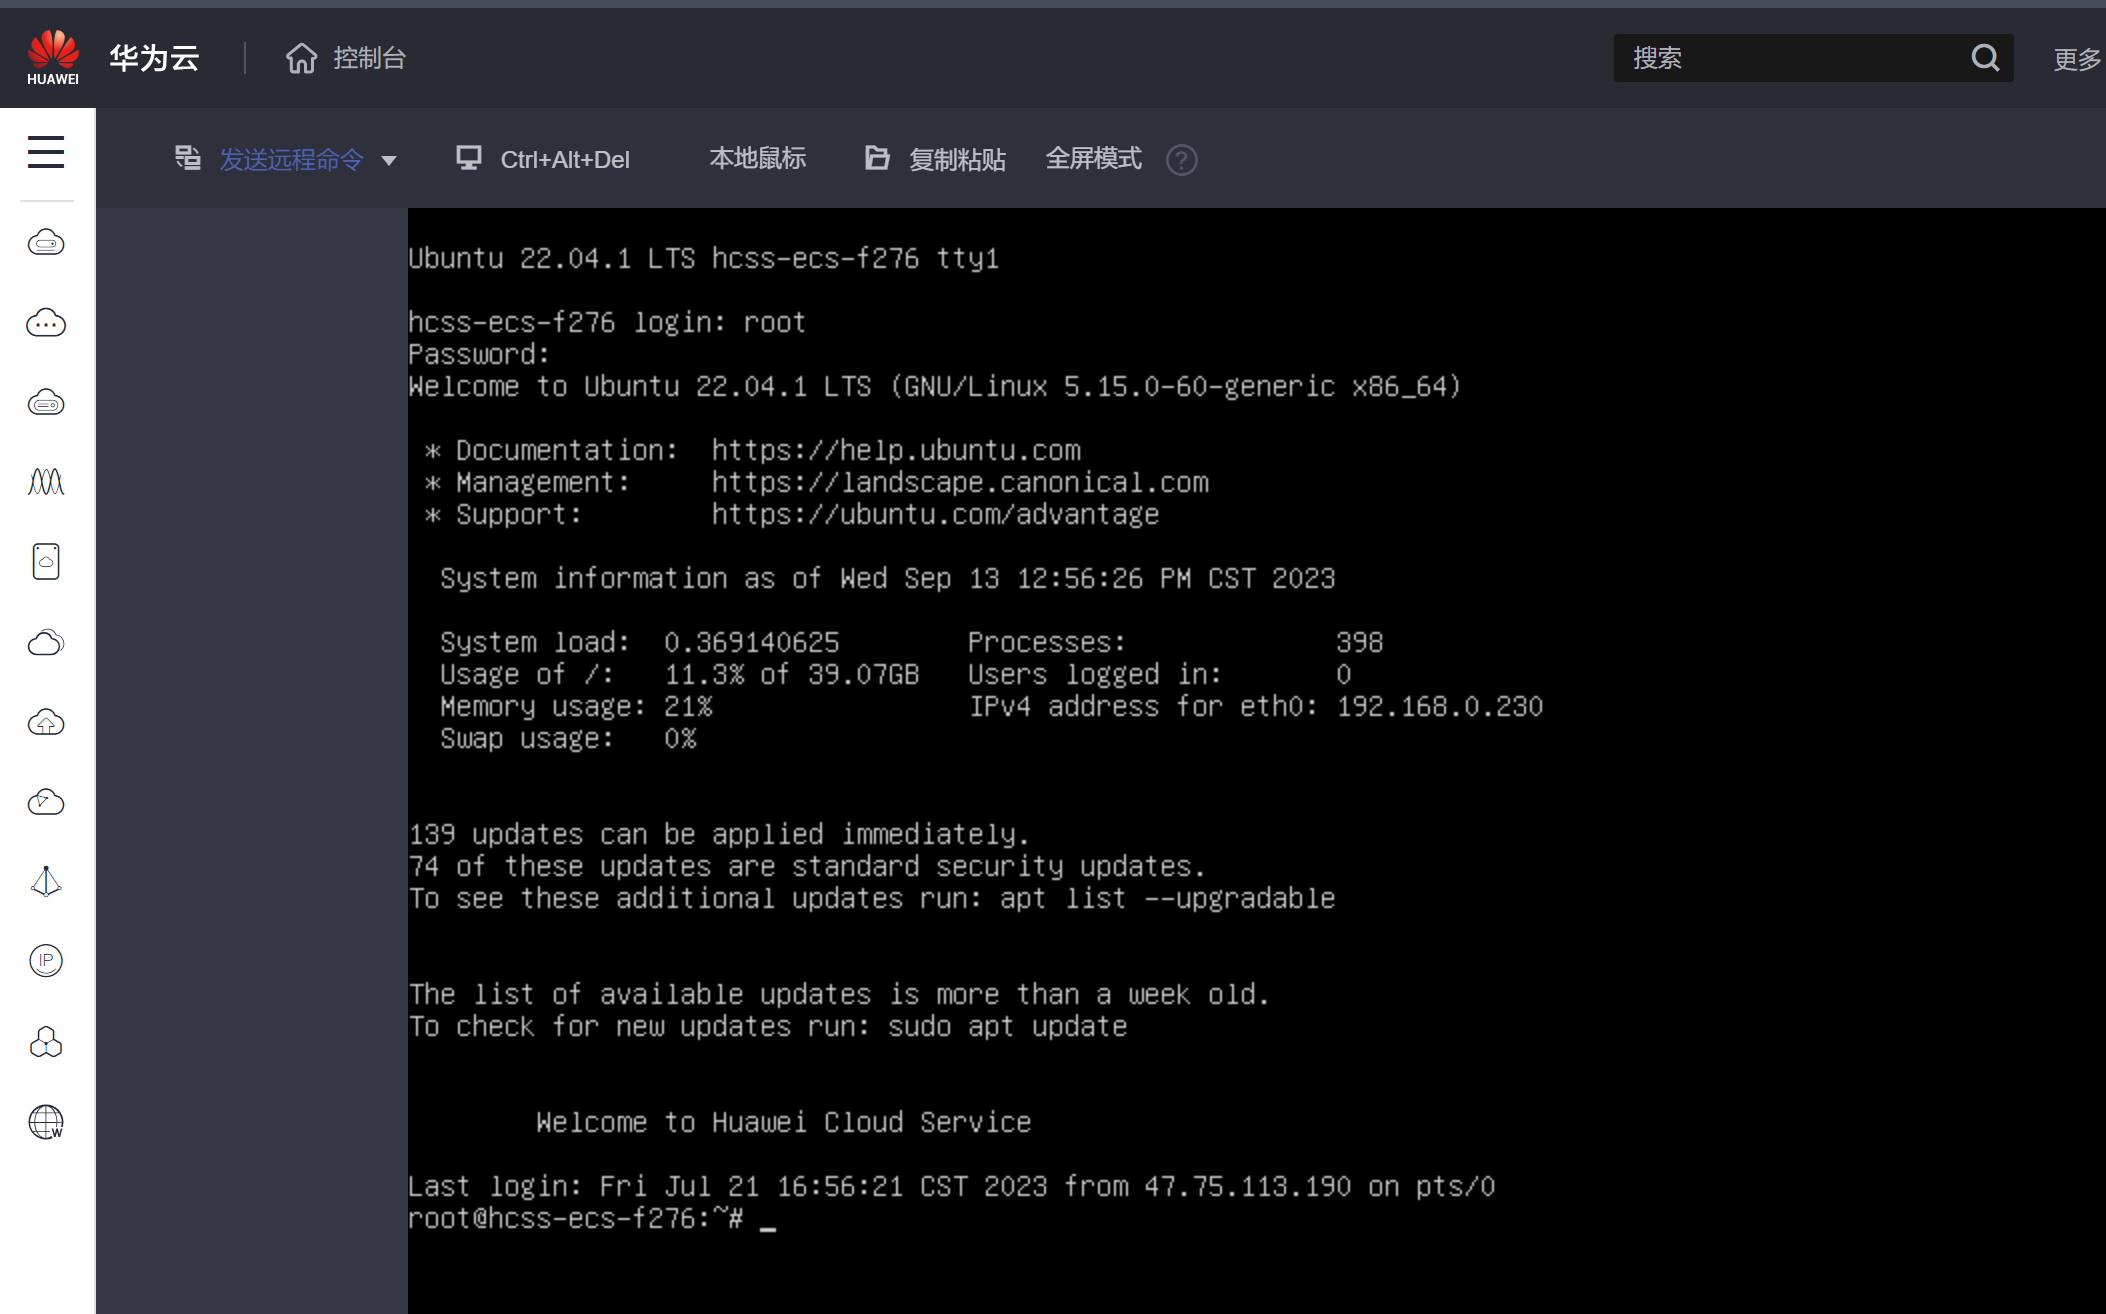Click the cloud with three dots icon
The image size is (2106, 1314).
click(x=46, y=322)
